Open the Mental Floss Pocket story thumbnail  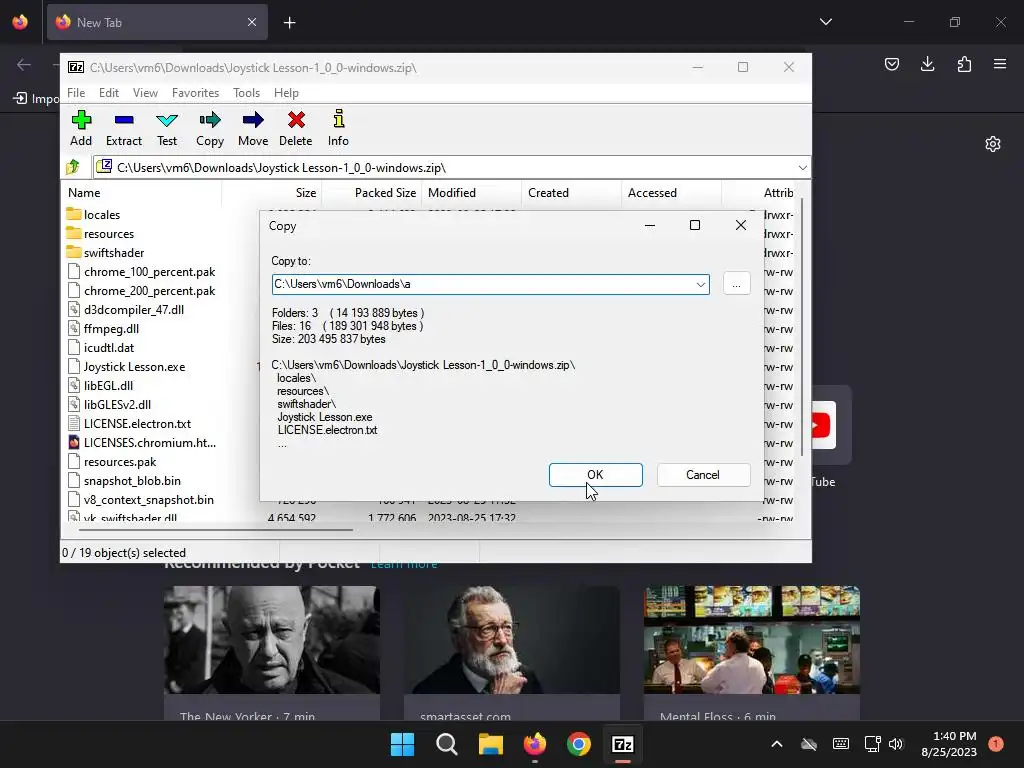pos(752,640)
